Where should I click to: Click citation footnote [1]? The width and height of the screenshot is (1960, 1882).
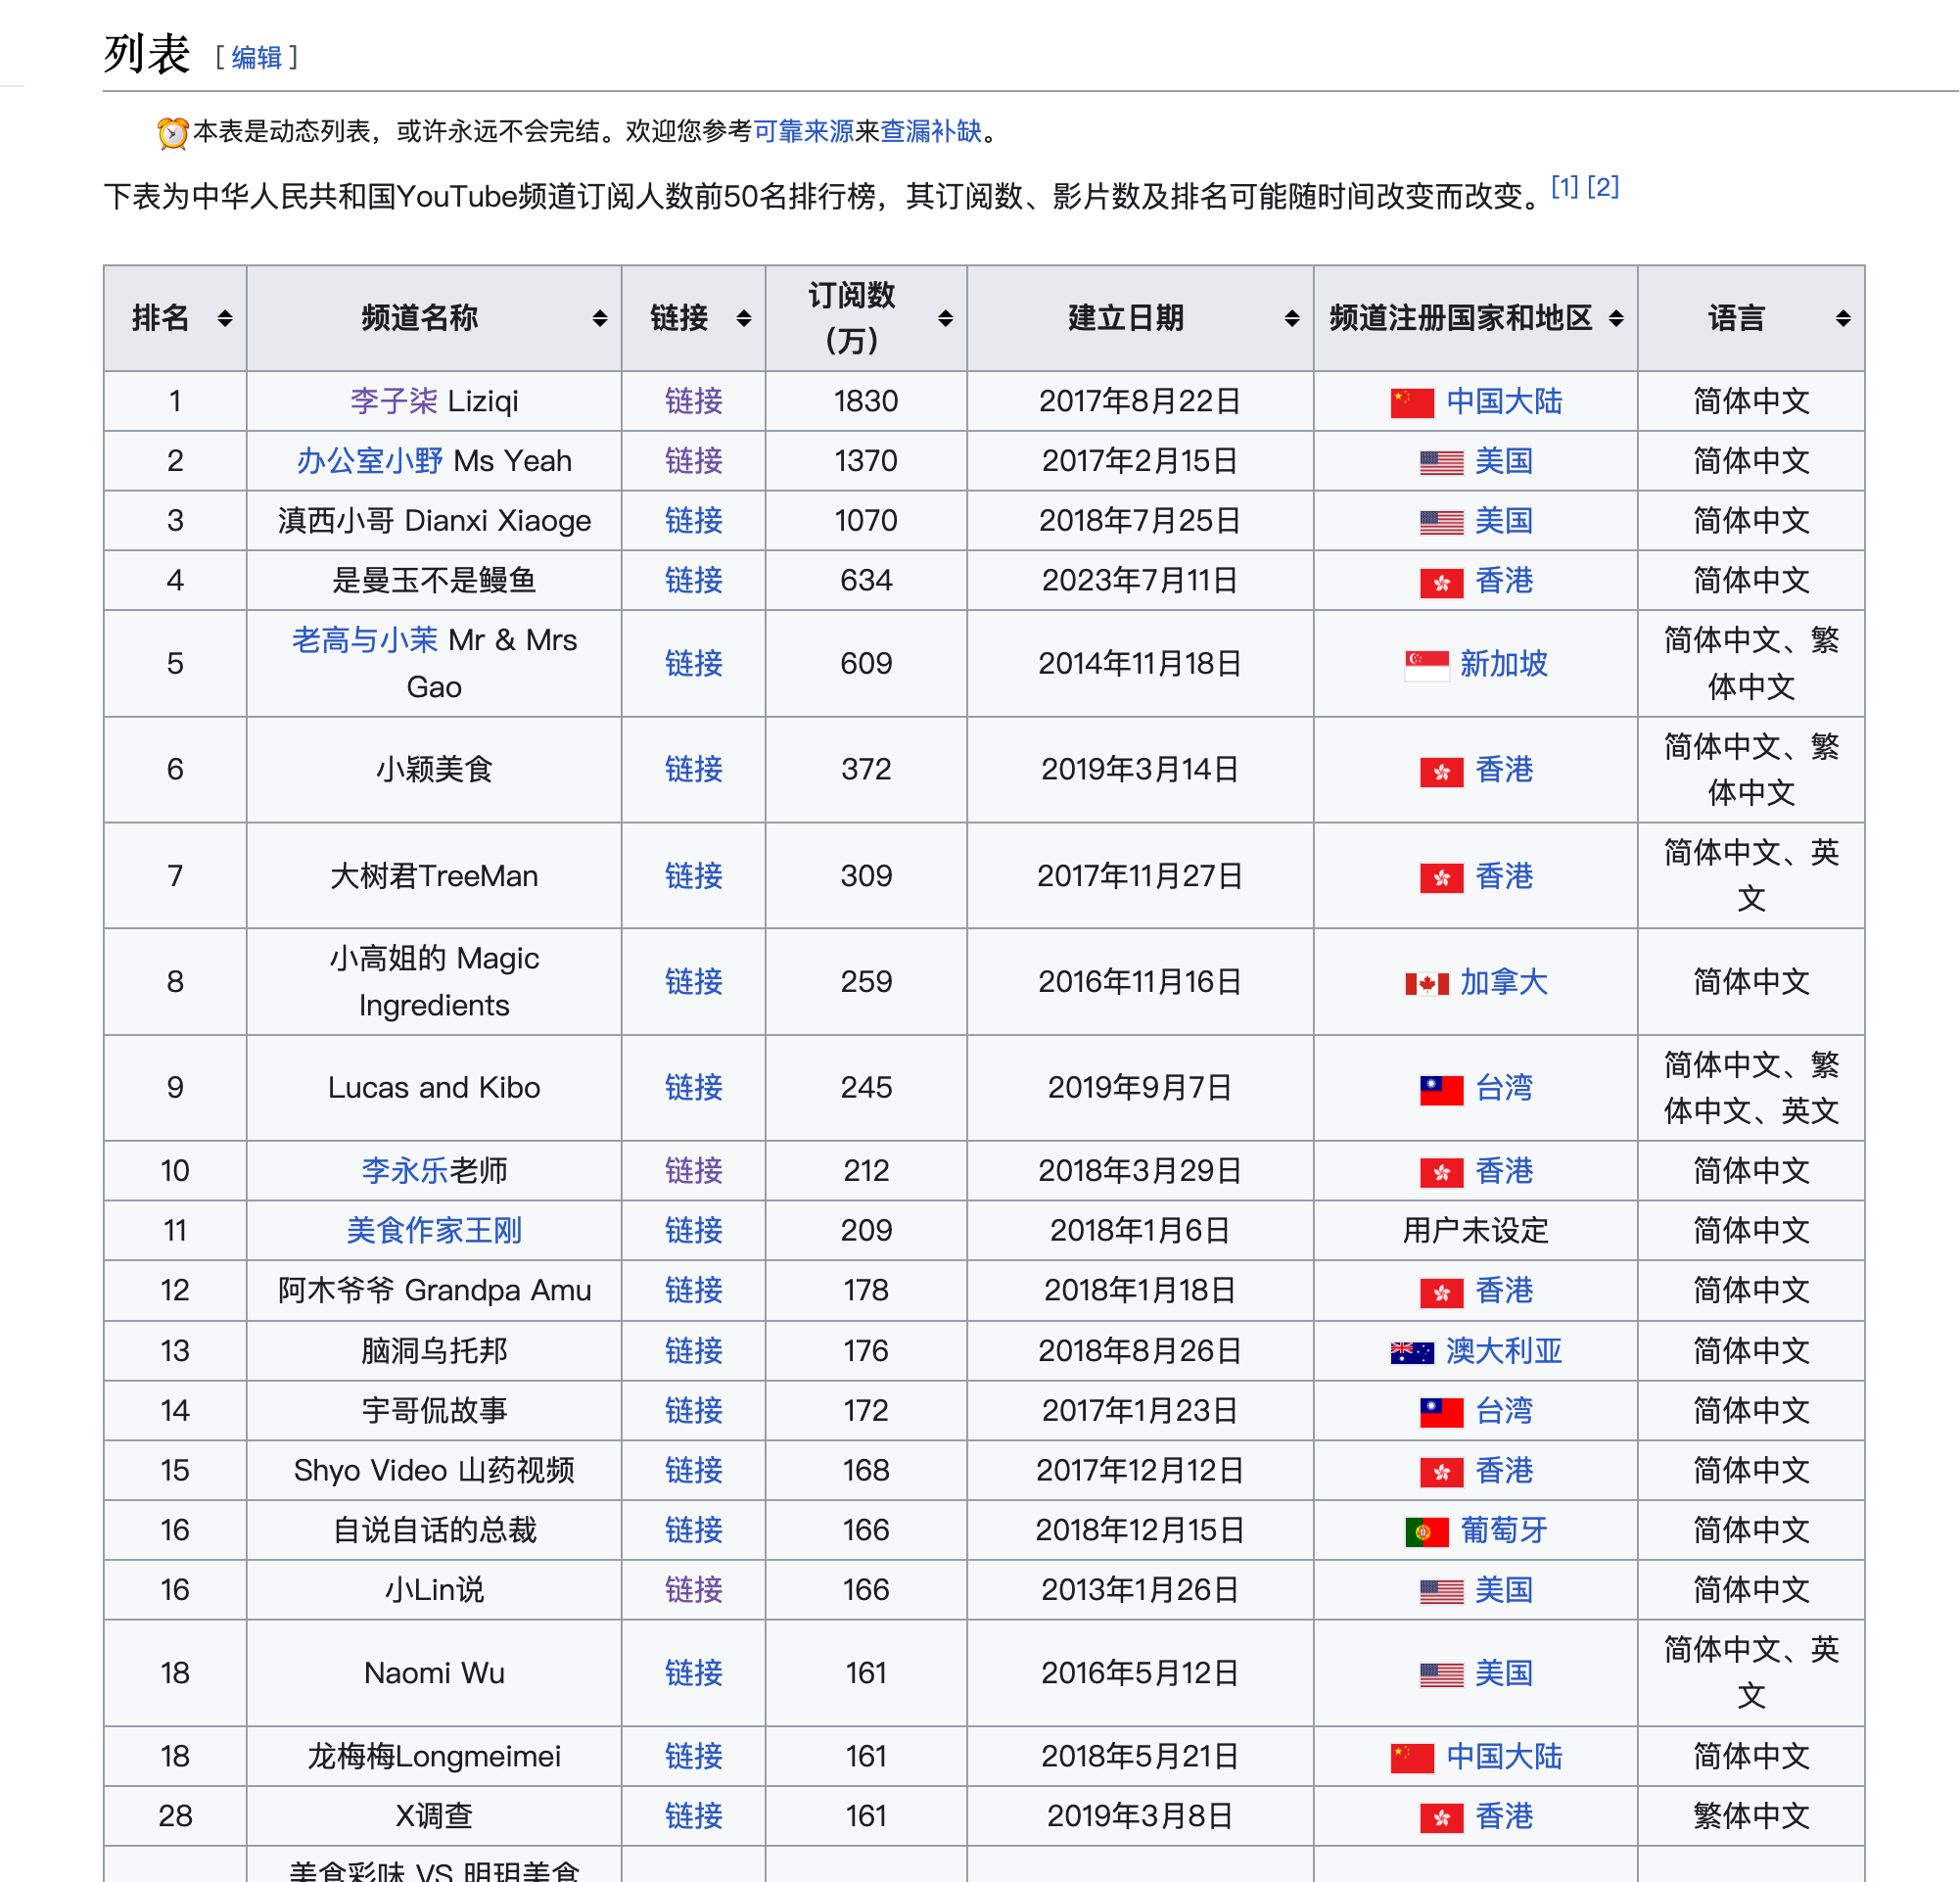(1564, 187)
